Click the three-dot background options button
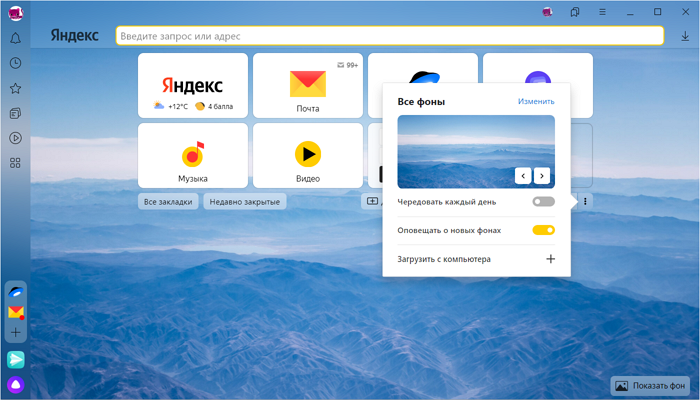 point(585,202)
